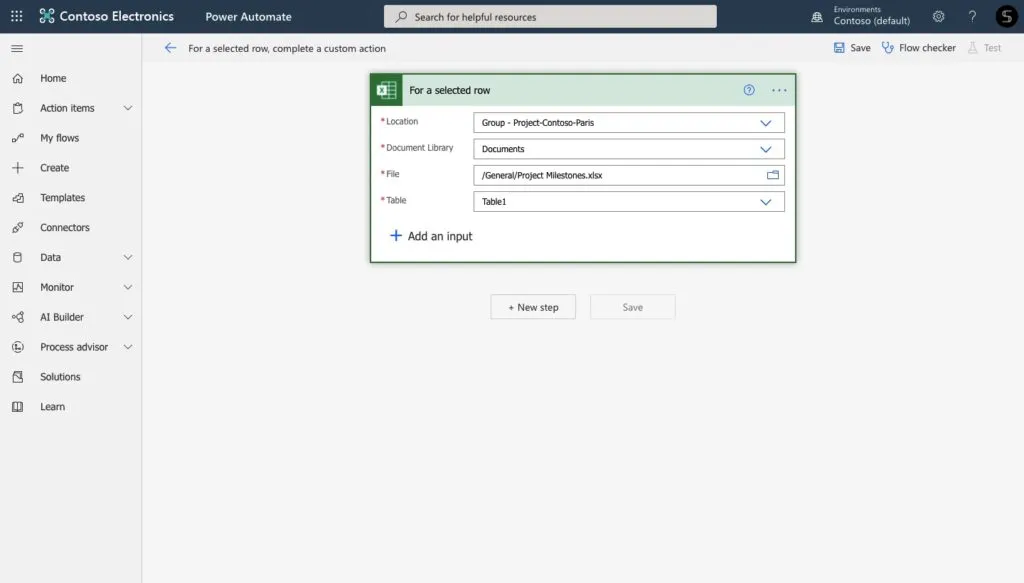1024x583 pixels.
Task: Open the environment picker icon
Action: click(817, 17)
